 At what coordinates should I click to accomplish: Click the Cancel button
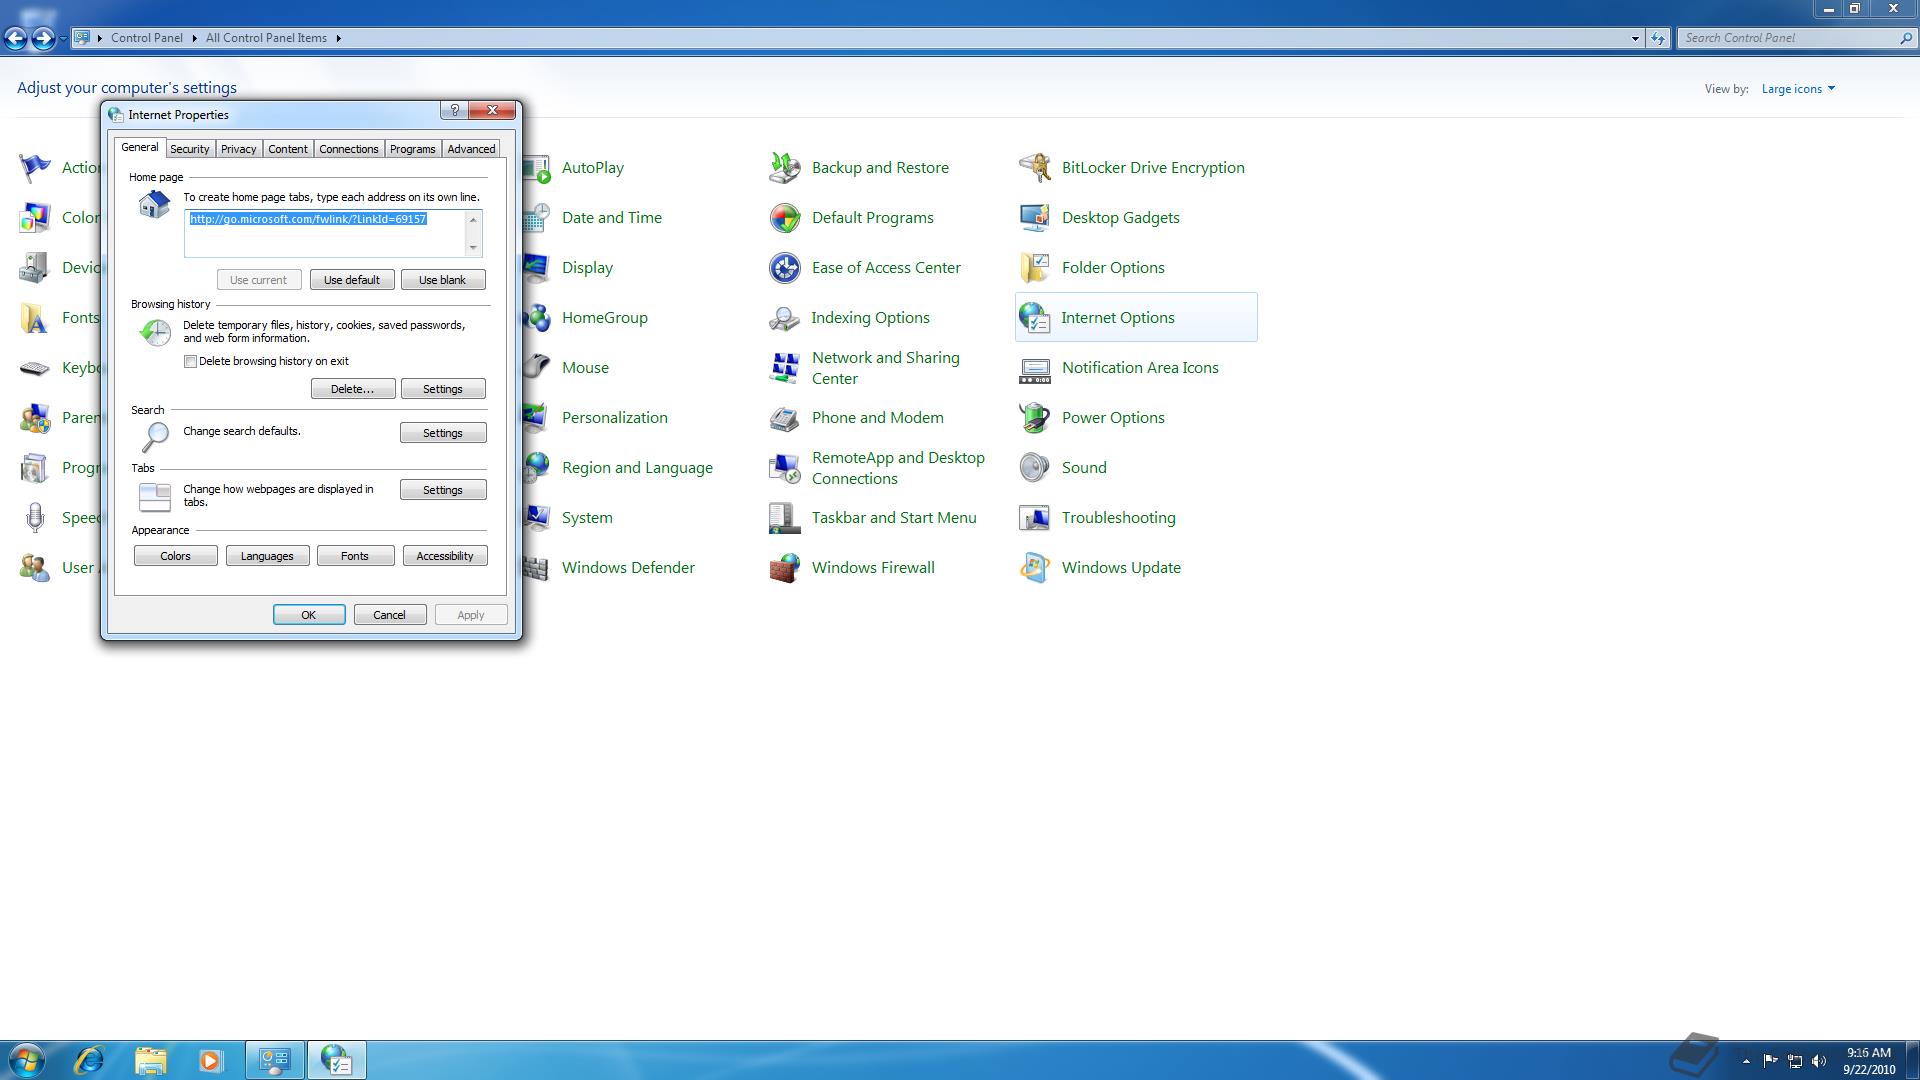click(x=389, y=615)
